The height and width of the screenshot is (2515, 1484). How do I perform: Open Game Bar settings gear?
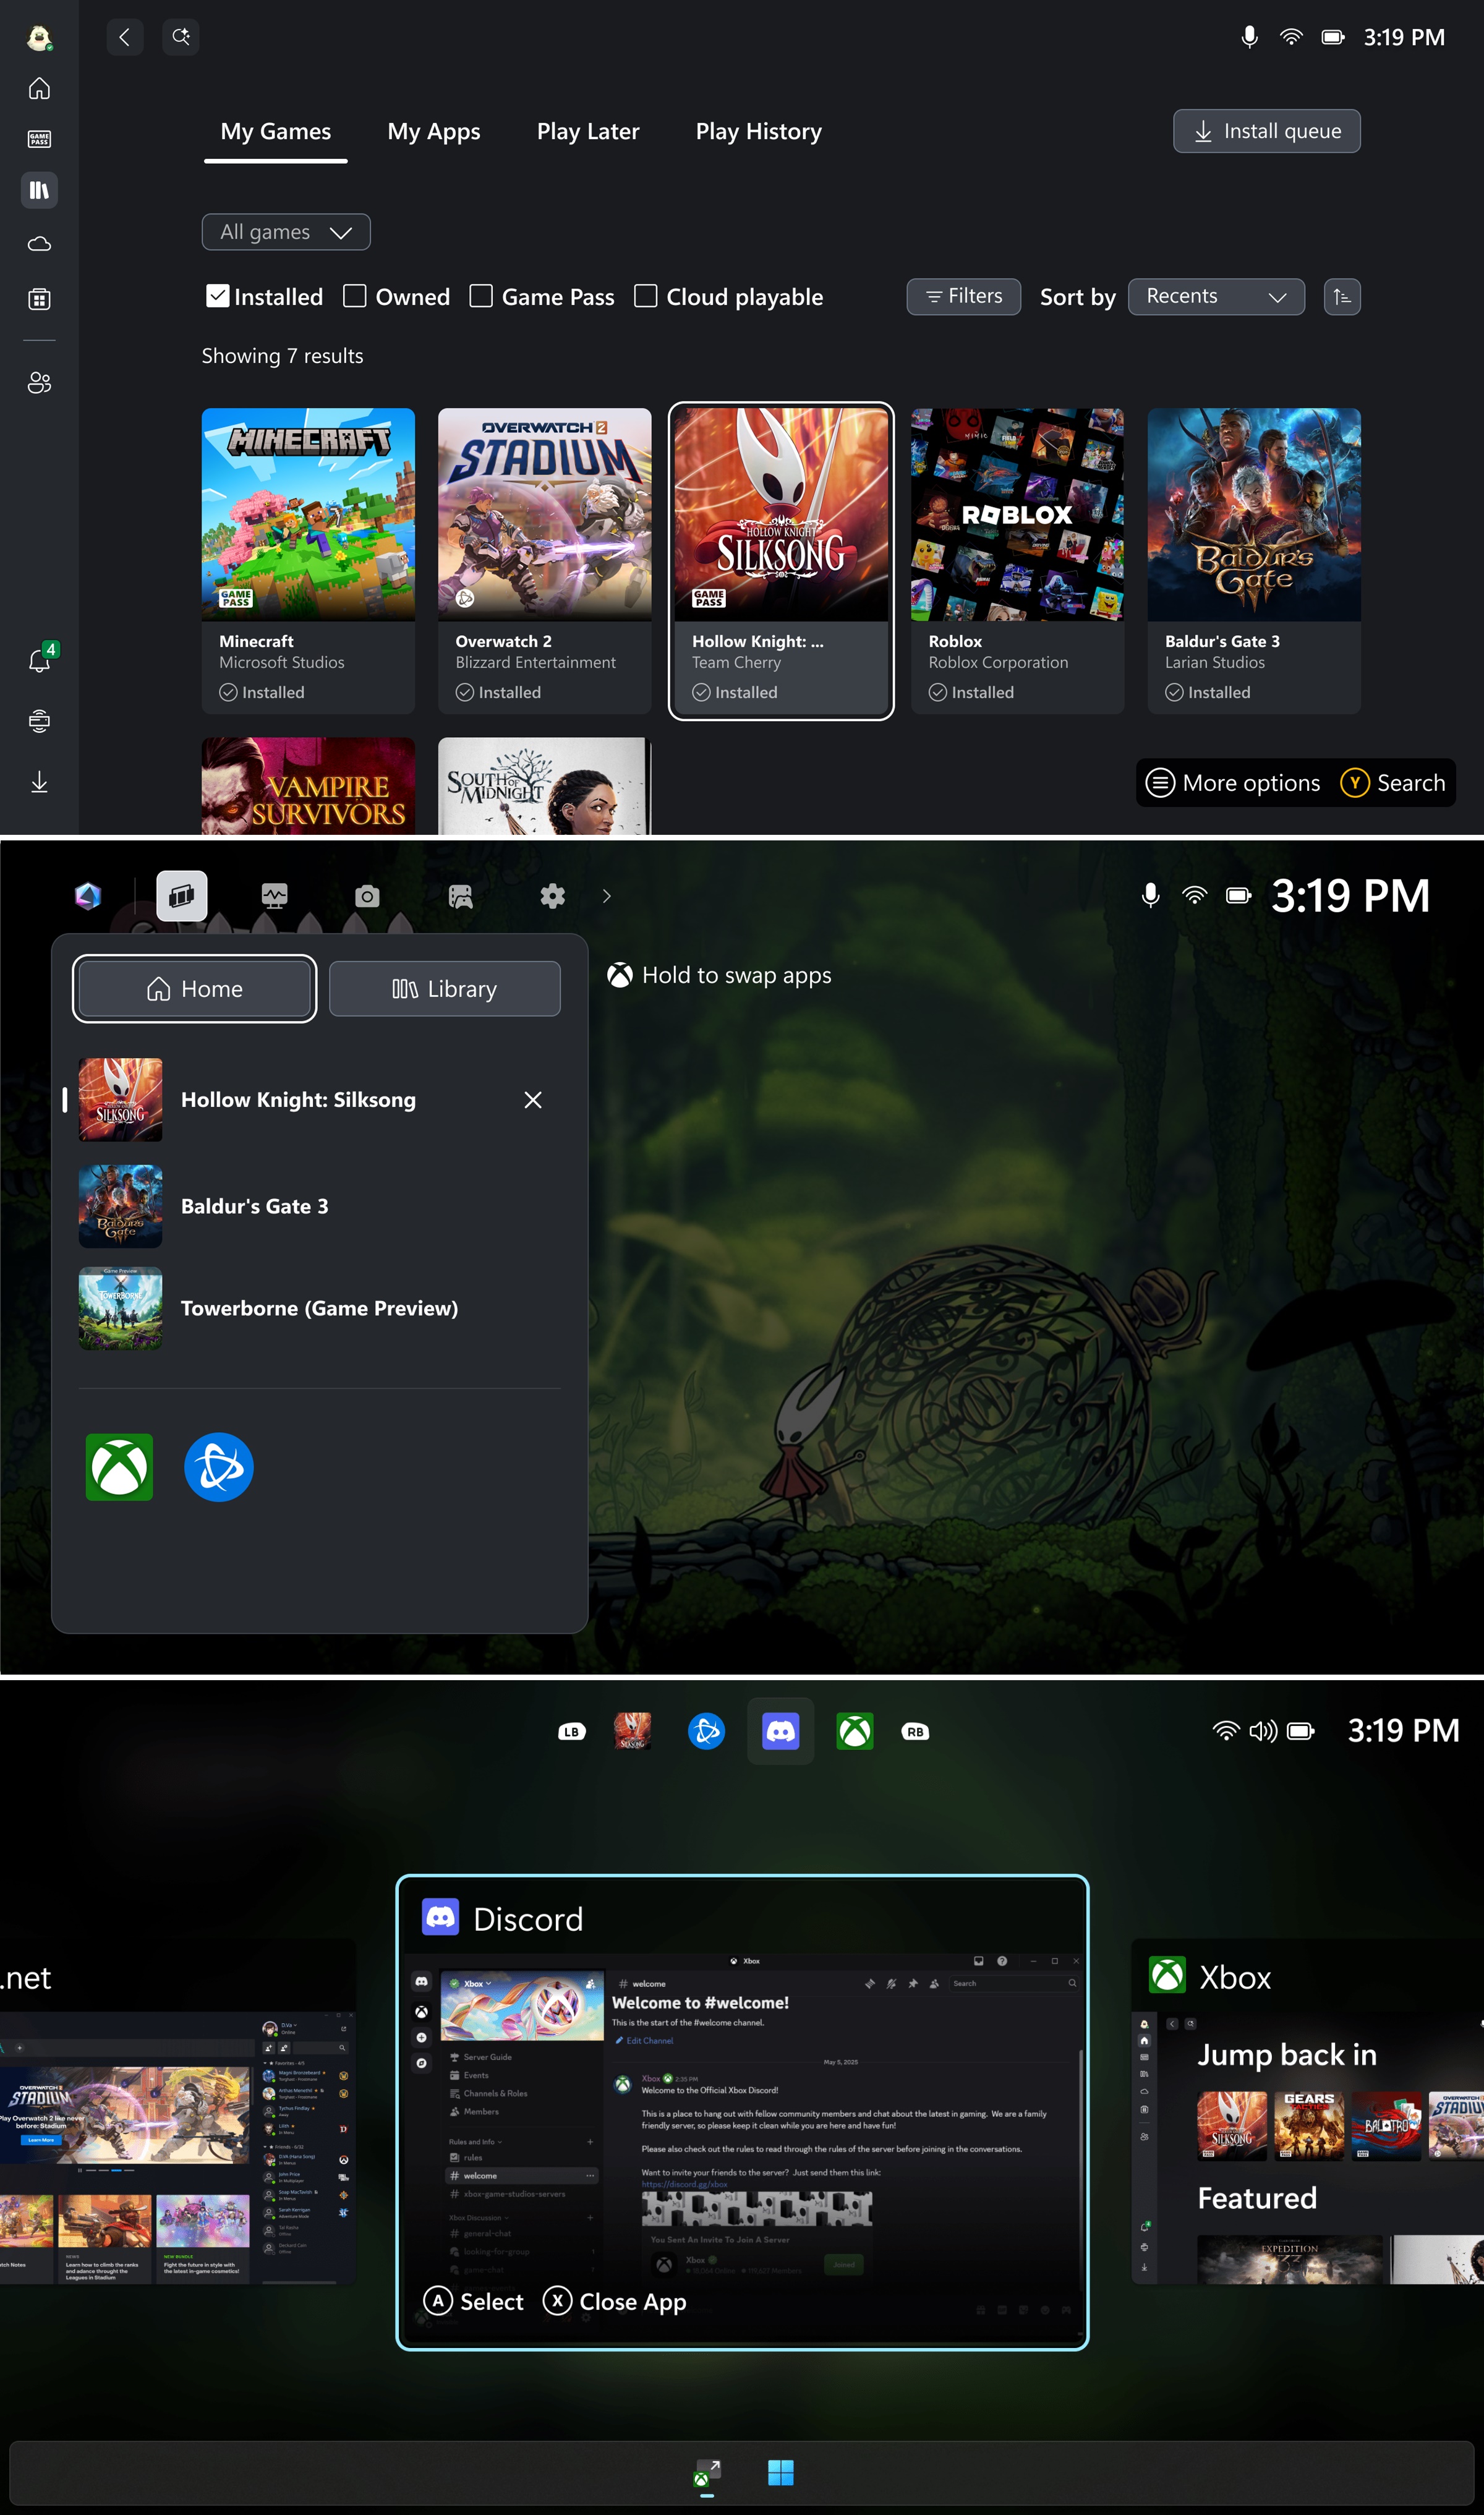[553, 896]
